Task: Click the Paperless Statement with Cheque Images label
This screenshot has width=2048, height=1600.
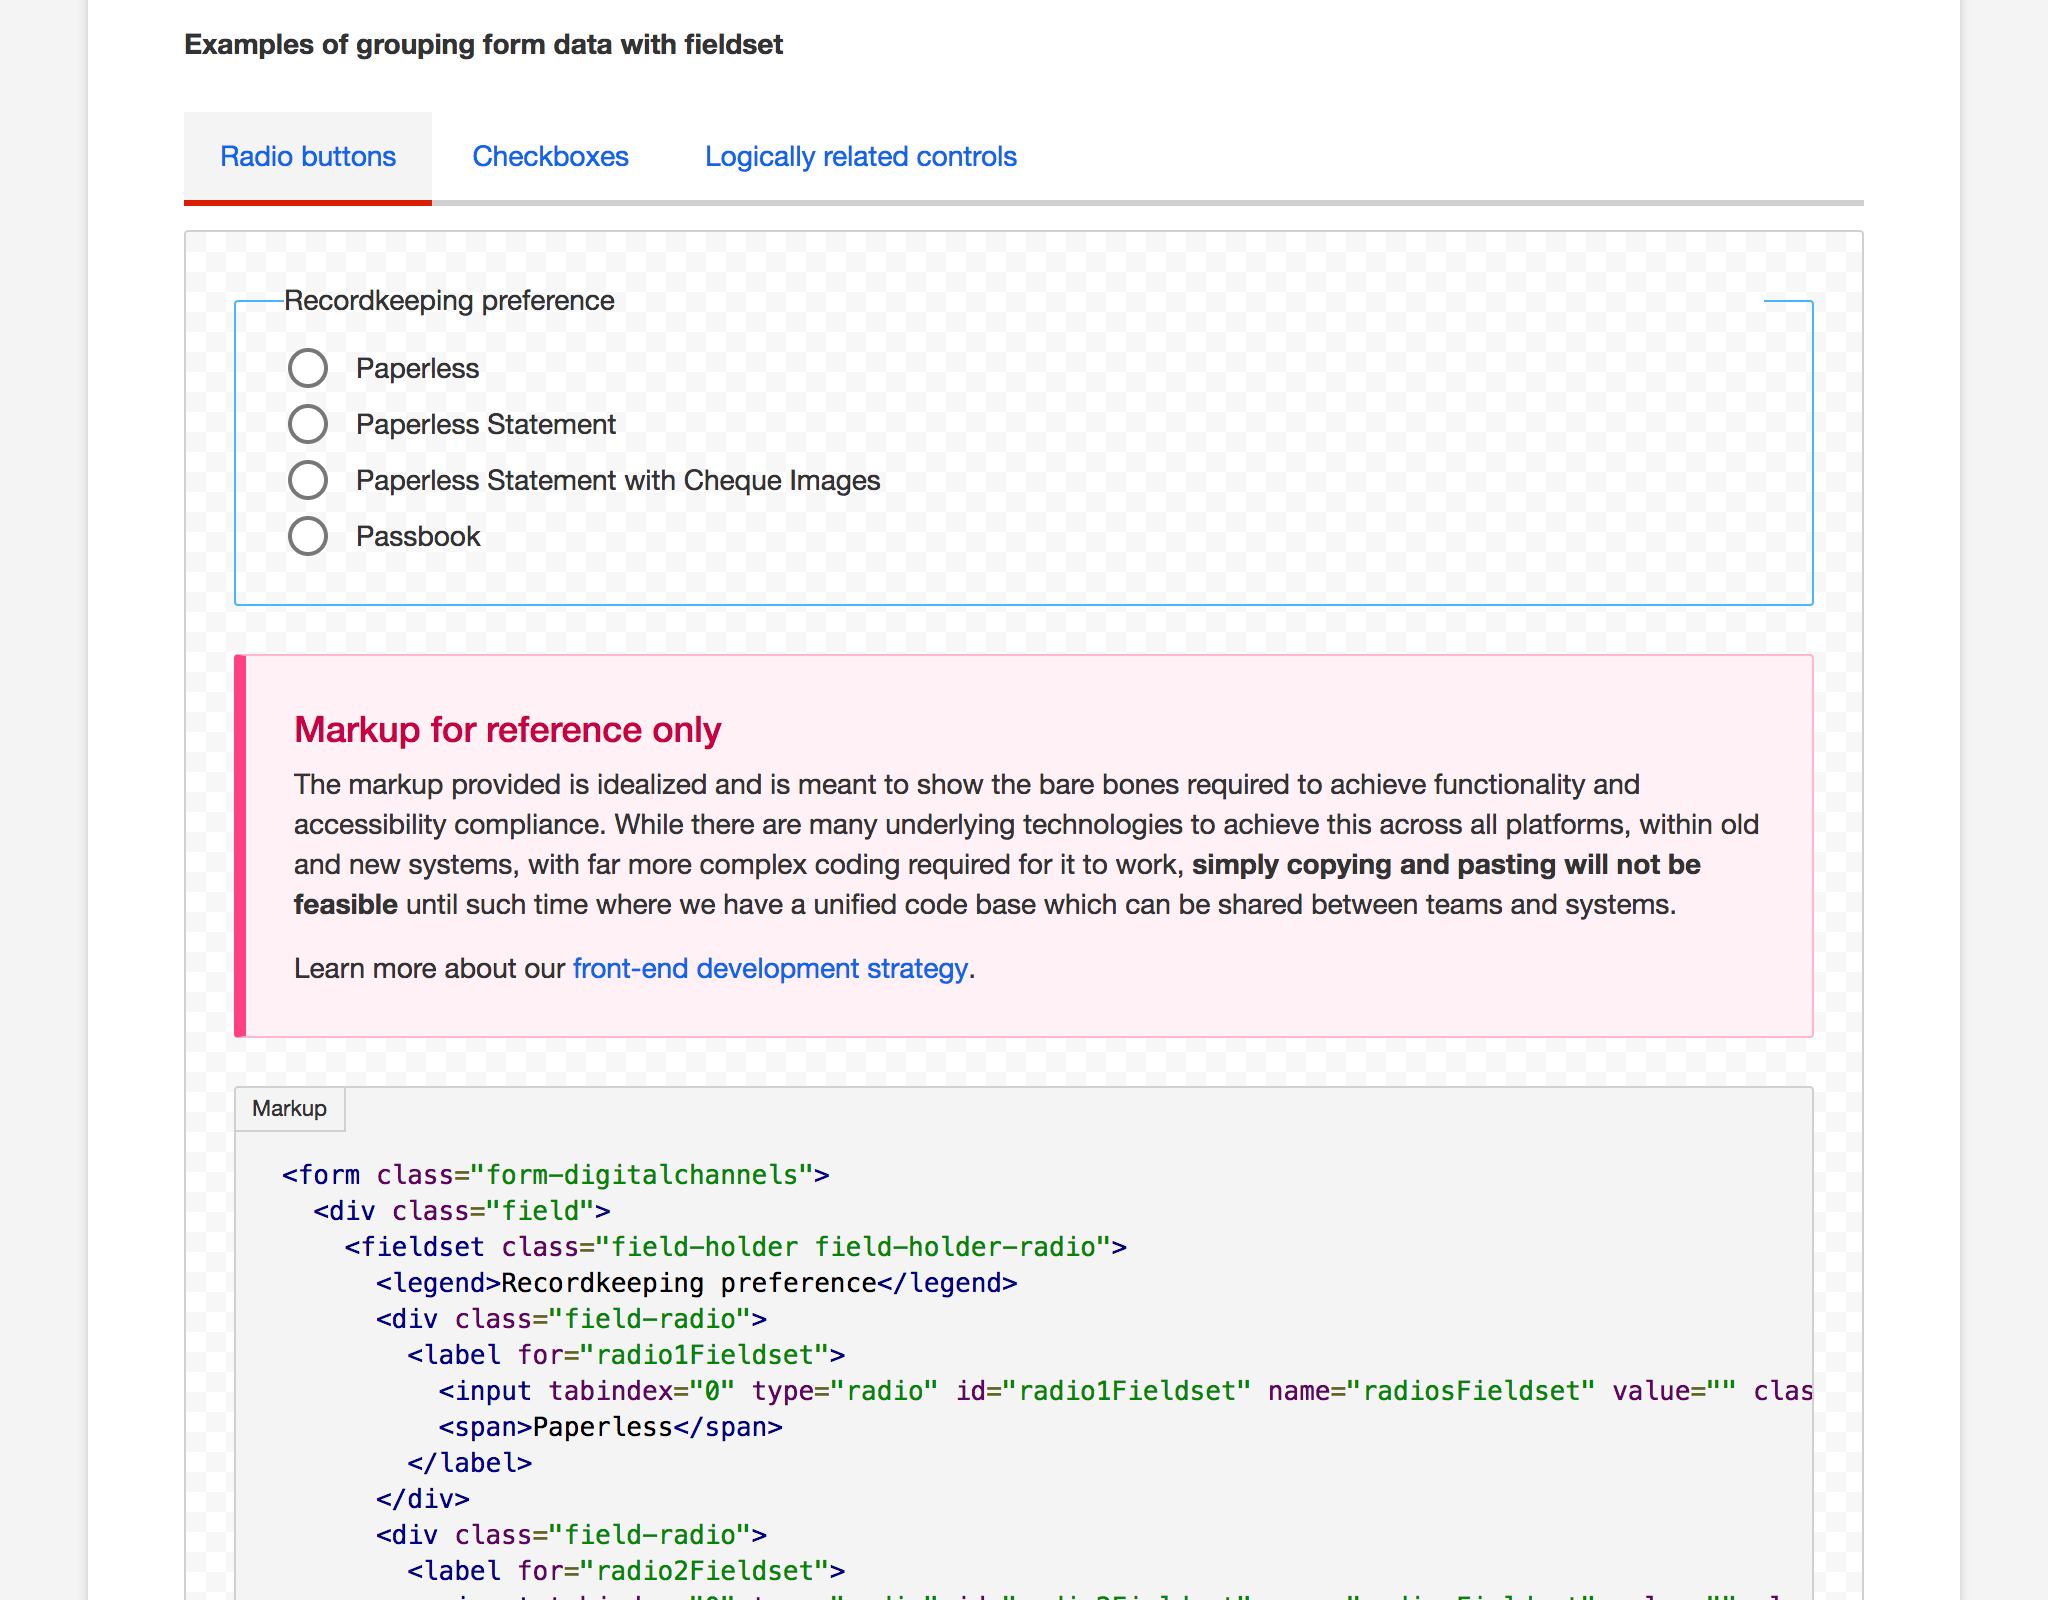Action: (x=618, y=480)
